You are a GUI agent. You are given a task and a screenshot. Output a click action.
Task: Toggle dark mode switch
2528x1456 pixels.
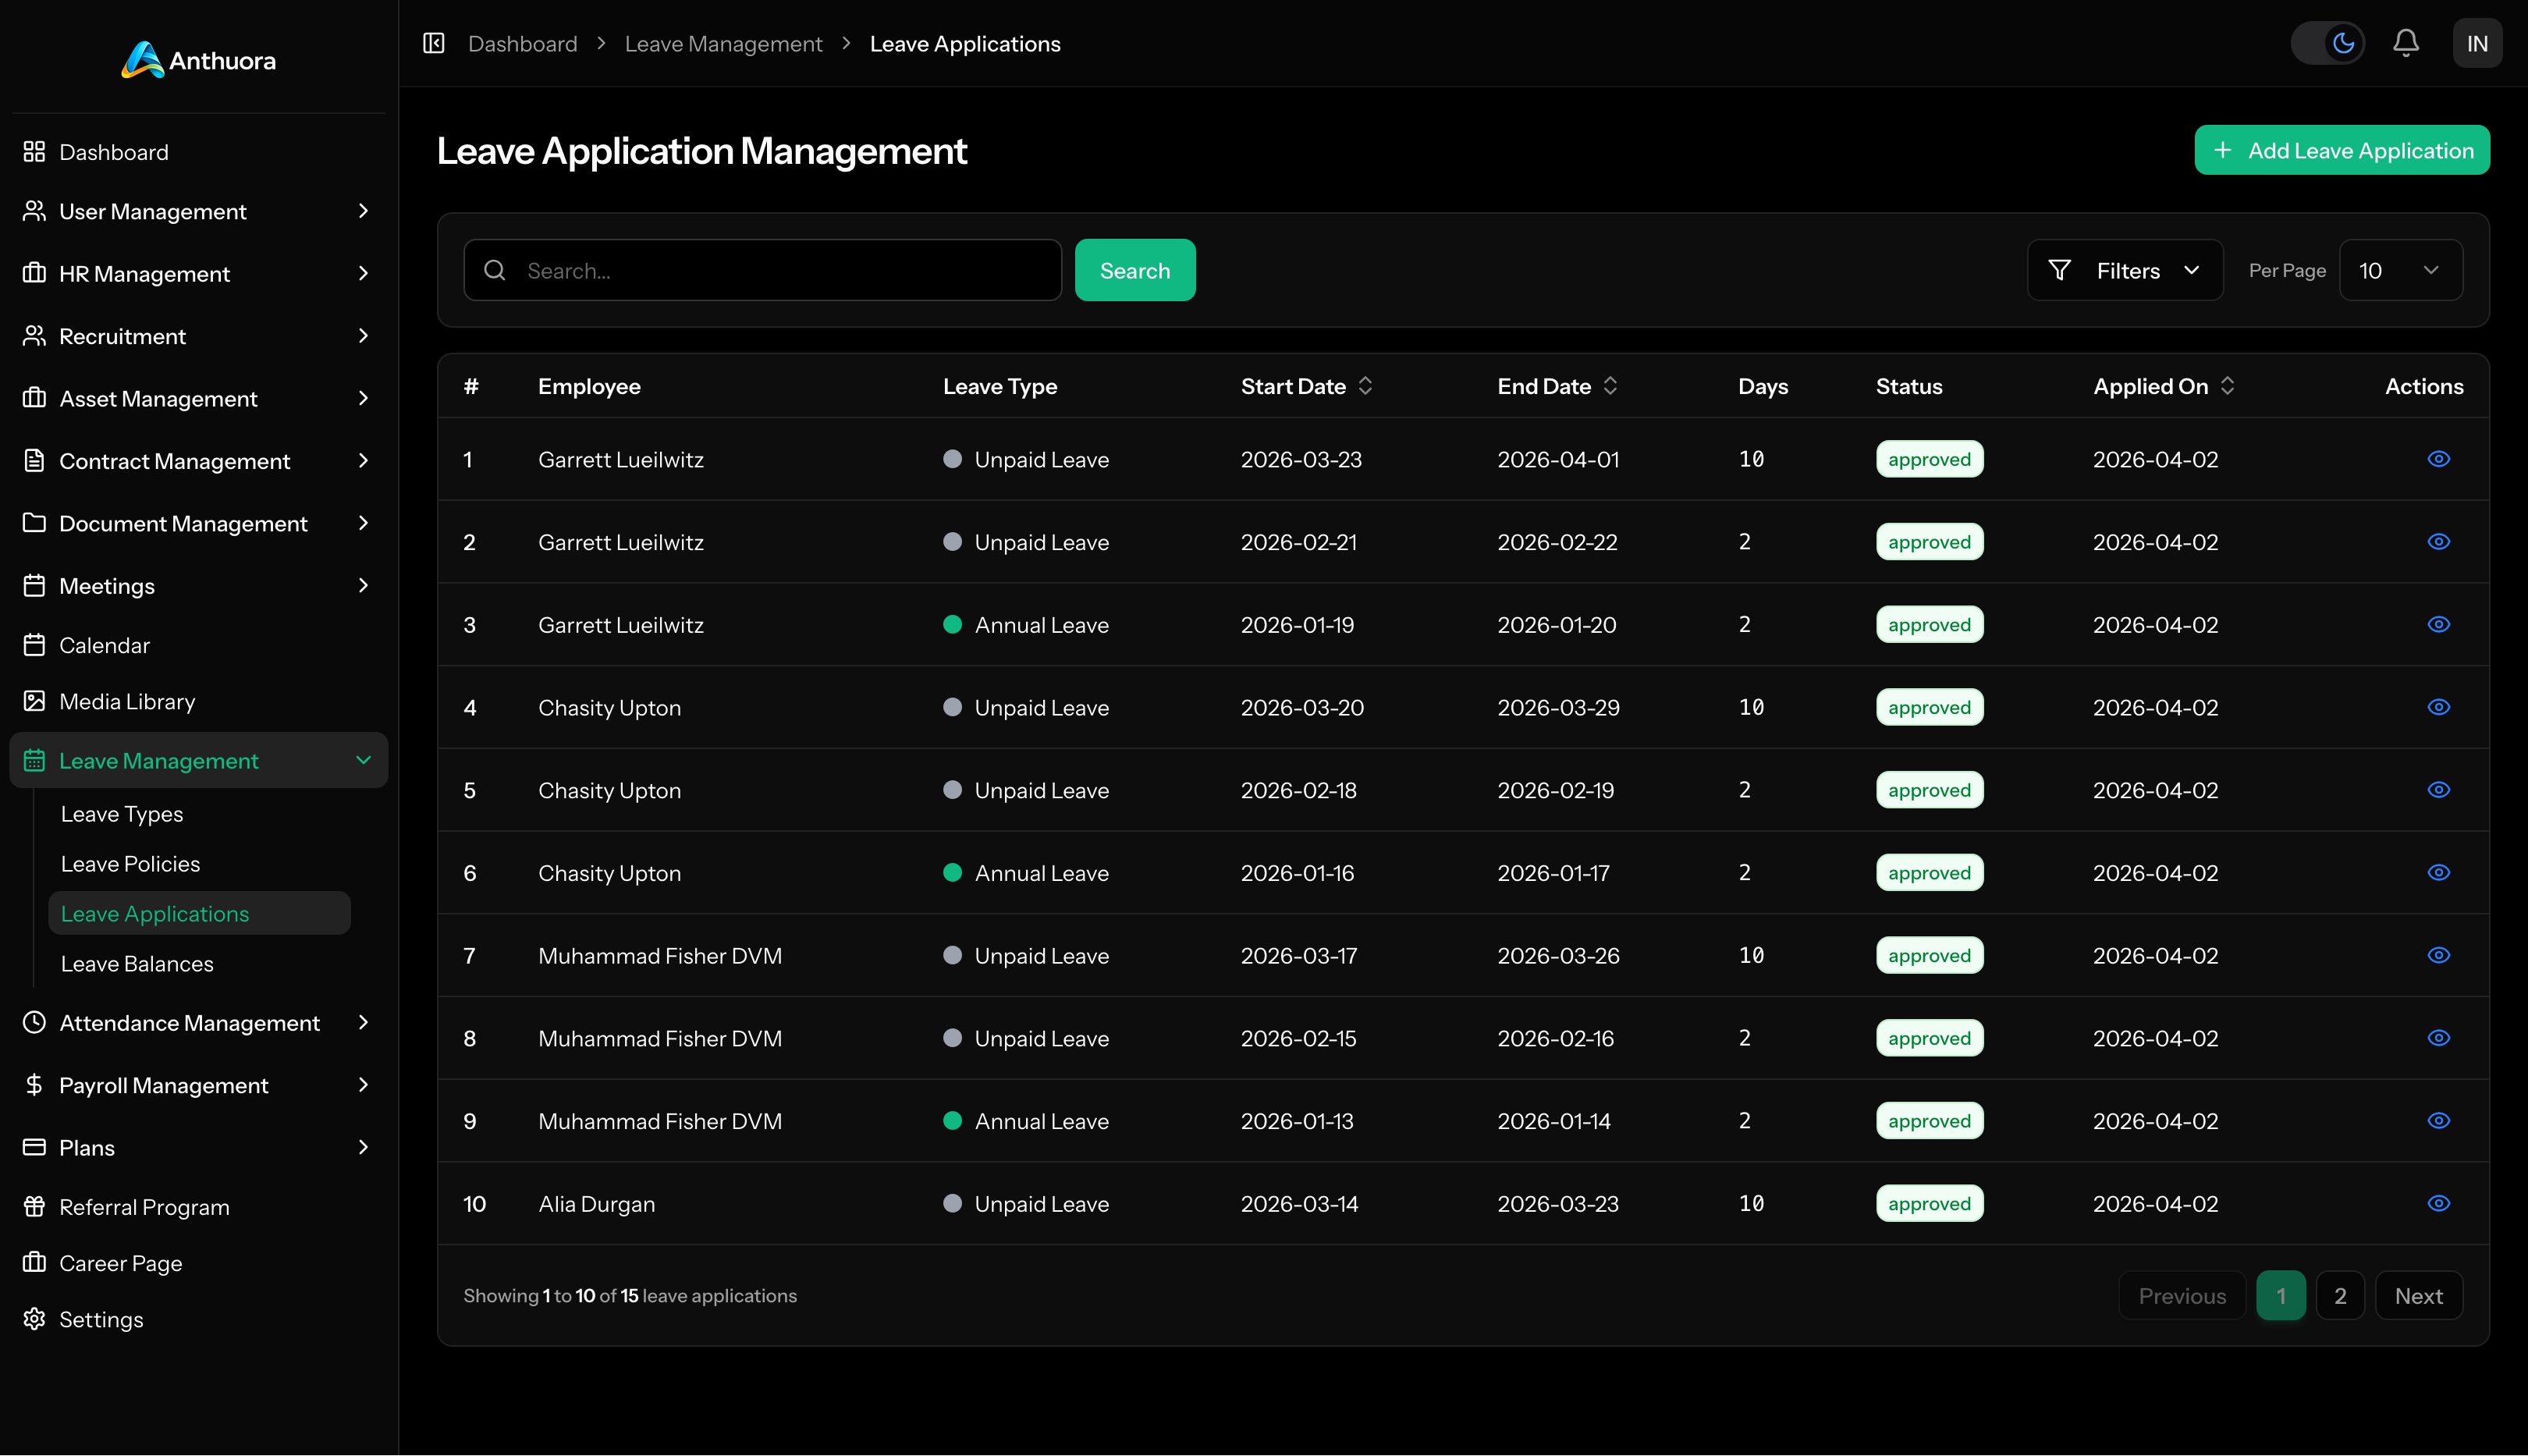tap(2328, 43)
